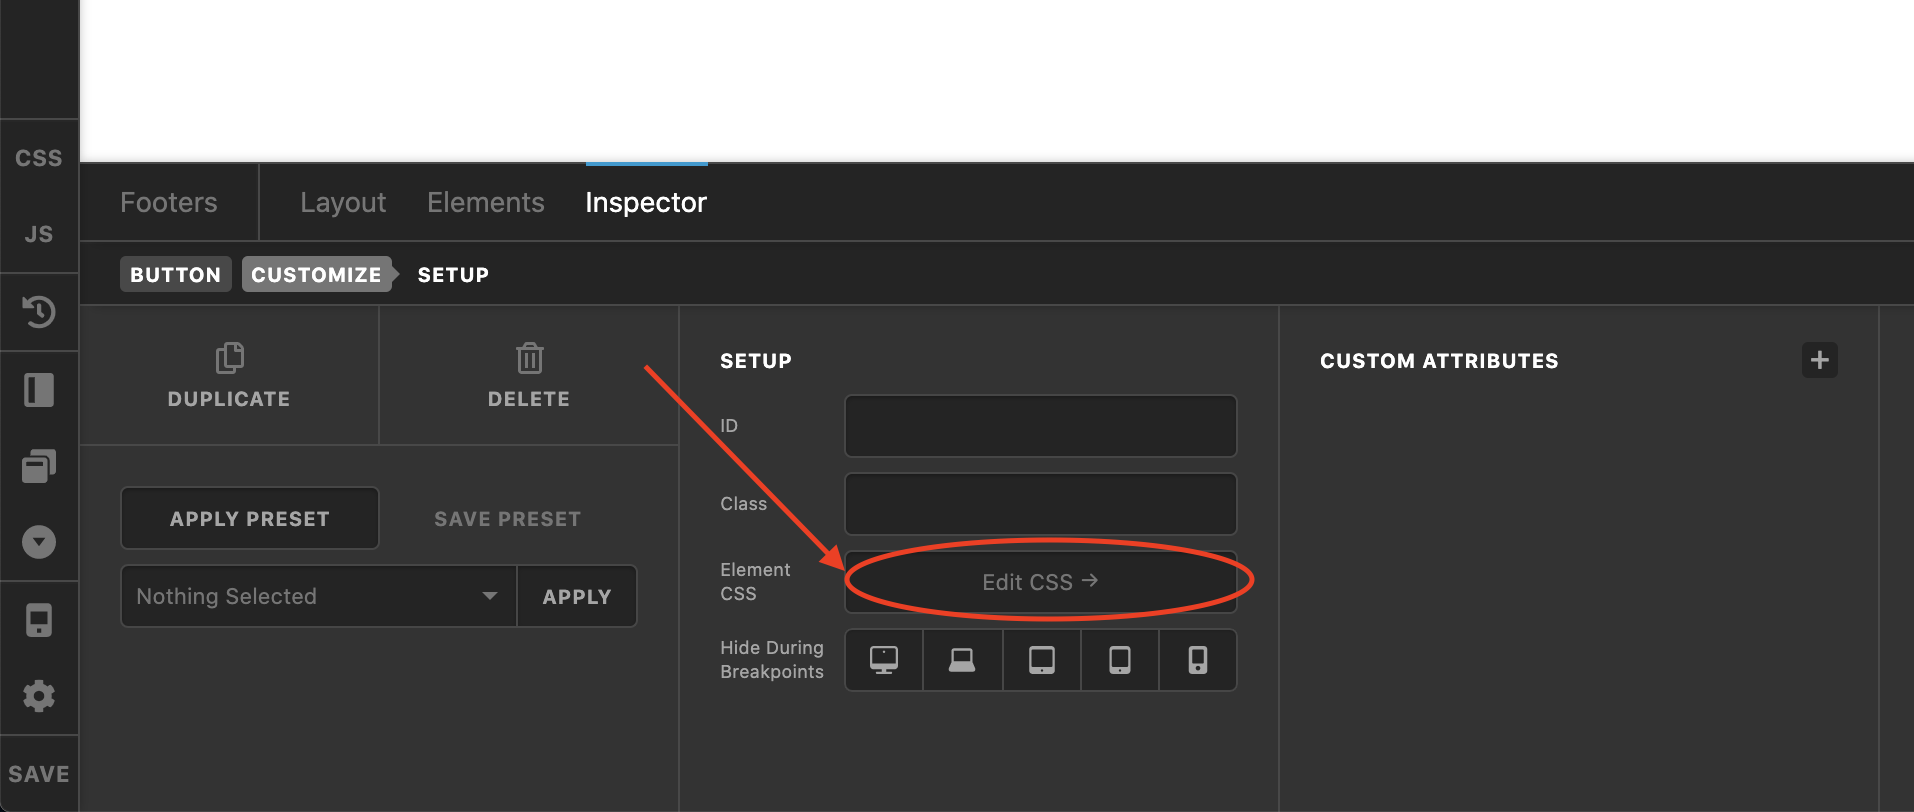
Task: Toggle hide on extra-large desktop breakpoint
Action: [x=884, y=660]
